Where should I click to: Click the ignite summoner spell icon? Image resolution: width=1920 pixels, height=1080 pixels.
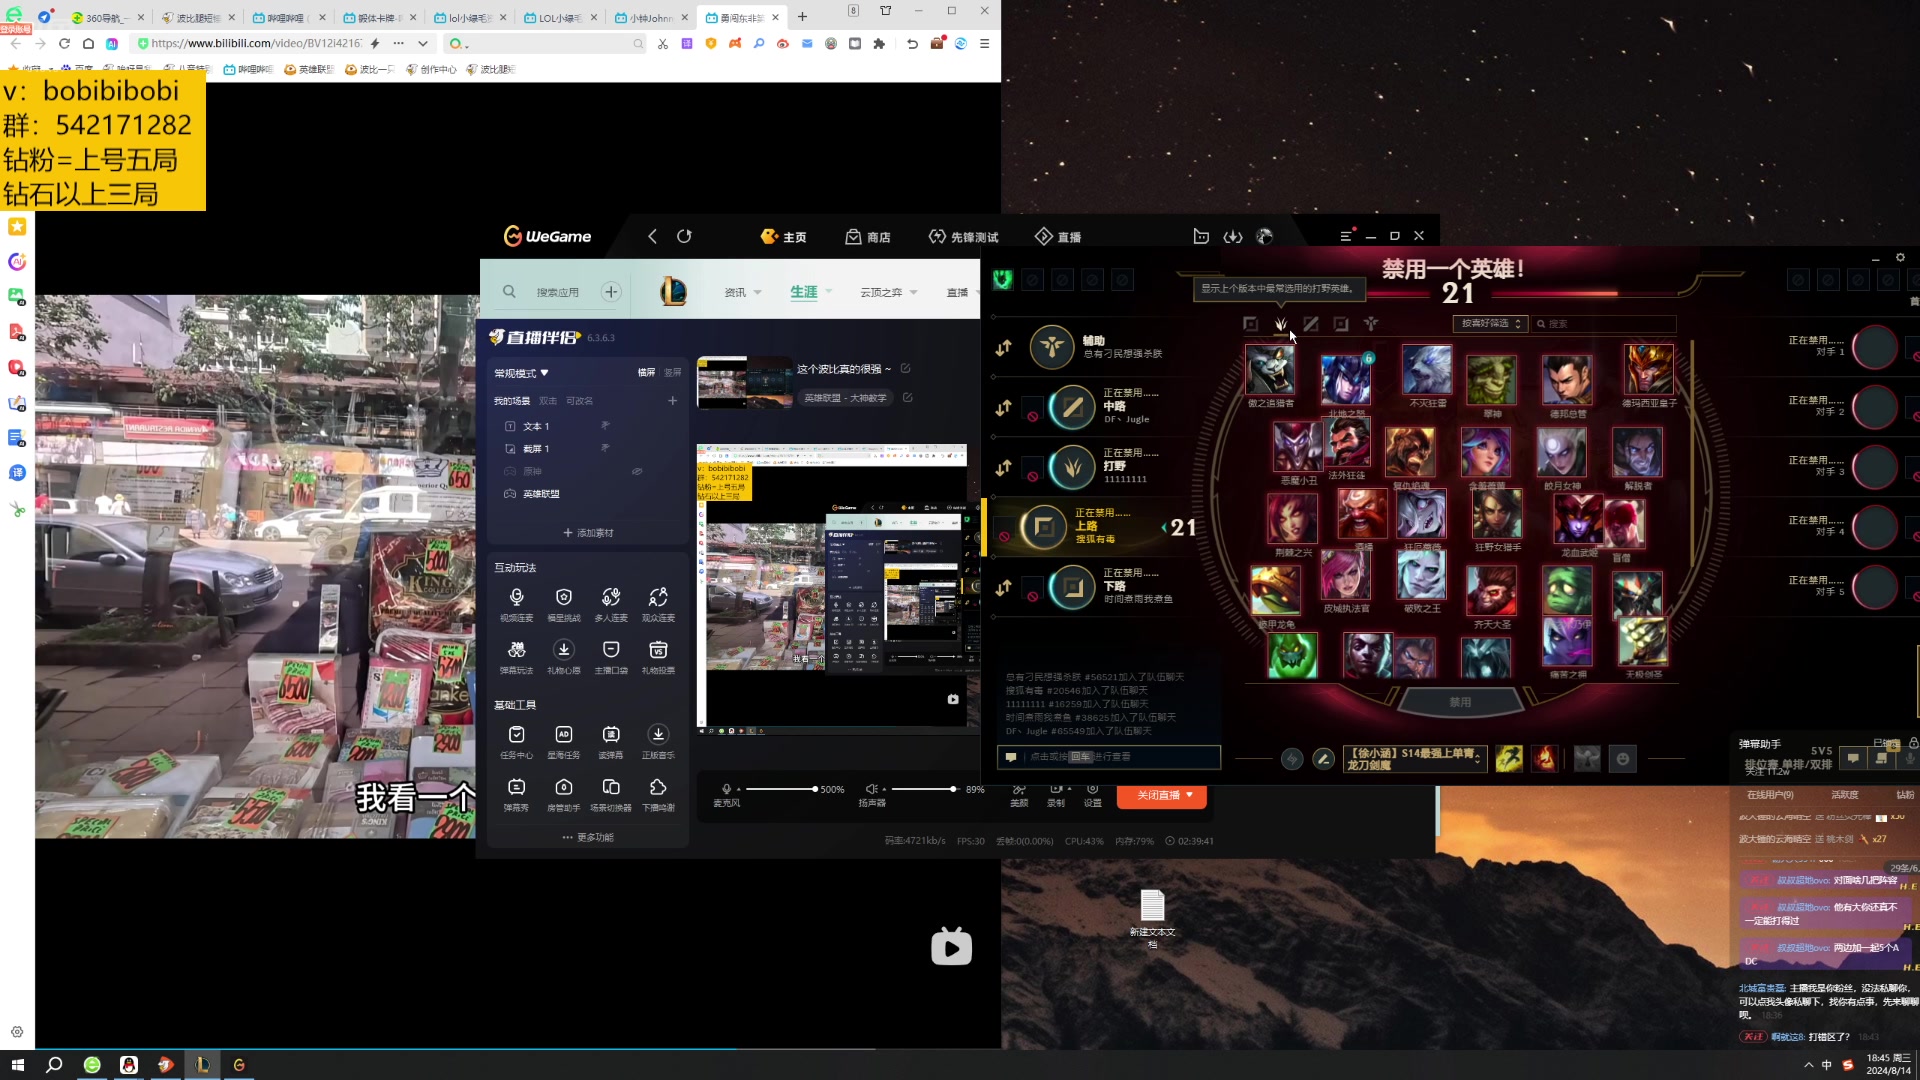point(1545,759)
